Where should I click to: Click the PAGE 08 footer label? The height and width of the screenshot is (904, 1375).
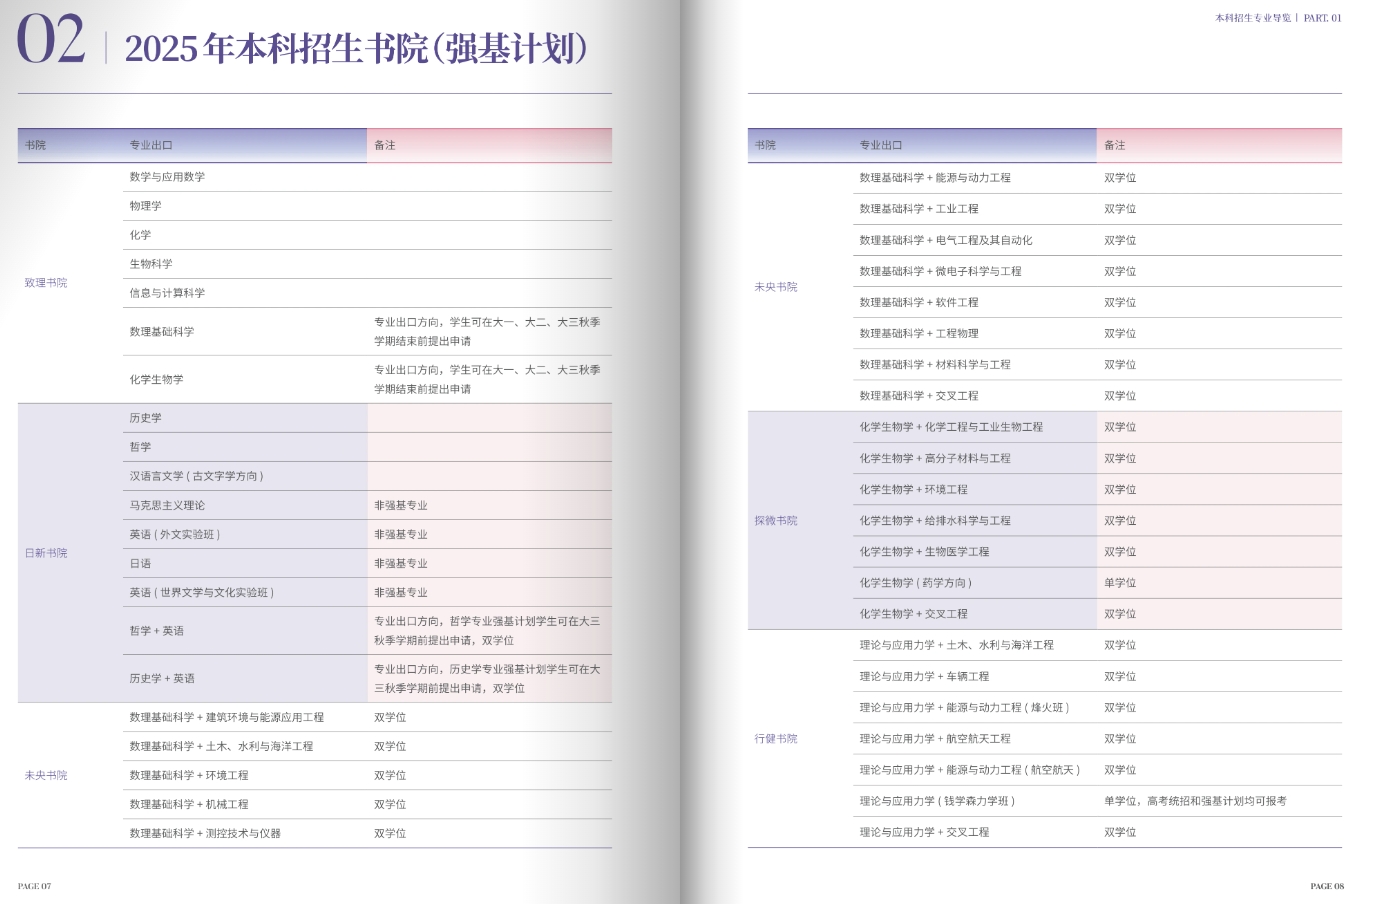[x=1328, y=884]
